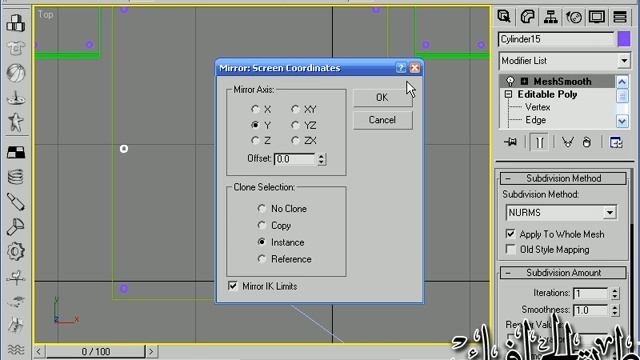This screenshot has width=640, height=360.
Task: Collapse the Subdivision Method rollout
Action: [564, 178]
